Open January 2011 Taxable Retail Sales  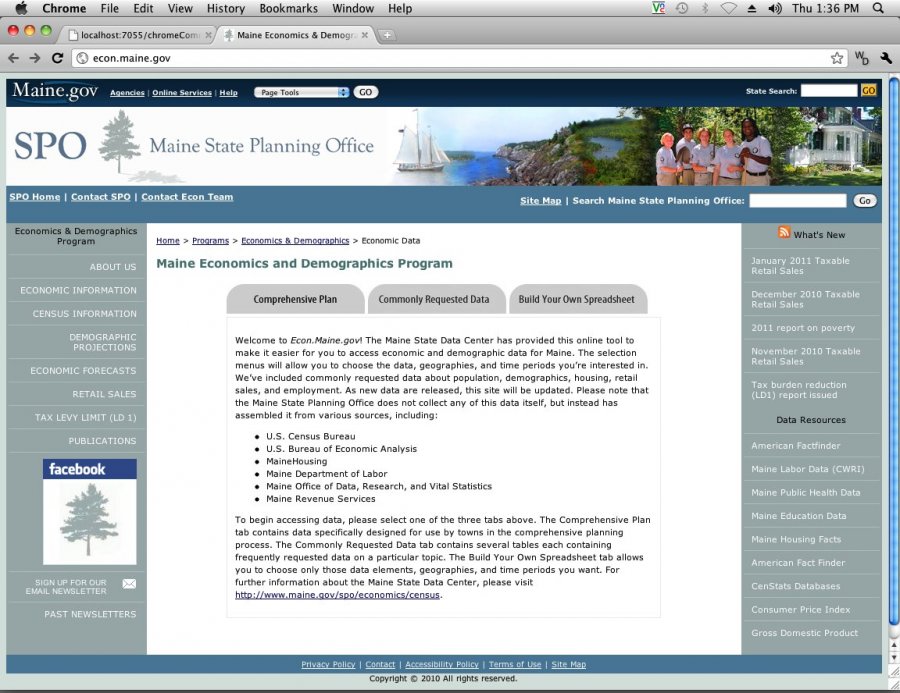tap(800, 266)
